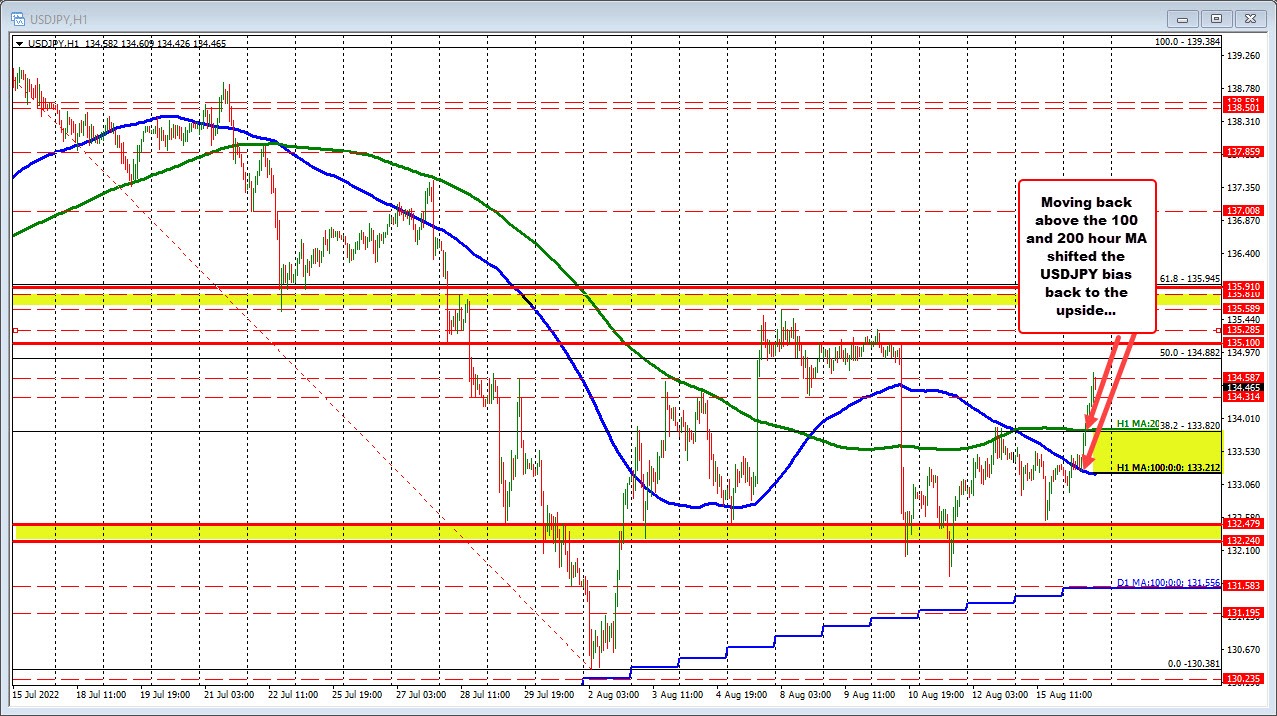The image size is (1277, 716).
Task: Click the minimize icon on the chart window
Action: point(1181,18)
